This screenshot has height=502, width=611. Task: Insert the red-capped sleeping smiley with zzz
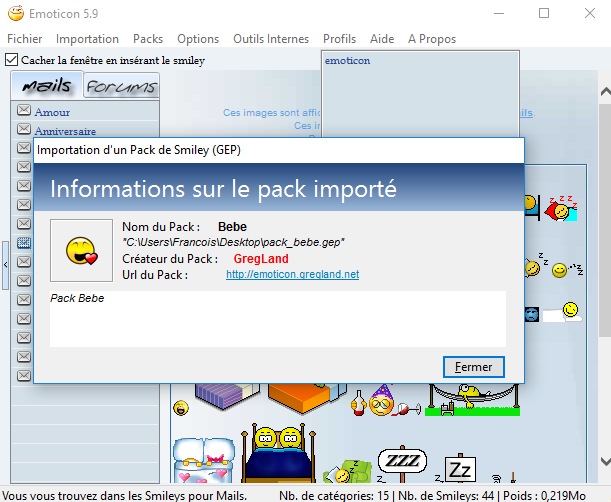click(561, 209)
